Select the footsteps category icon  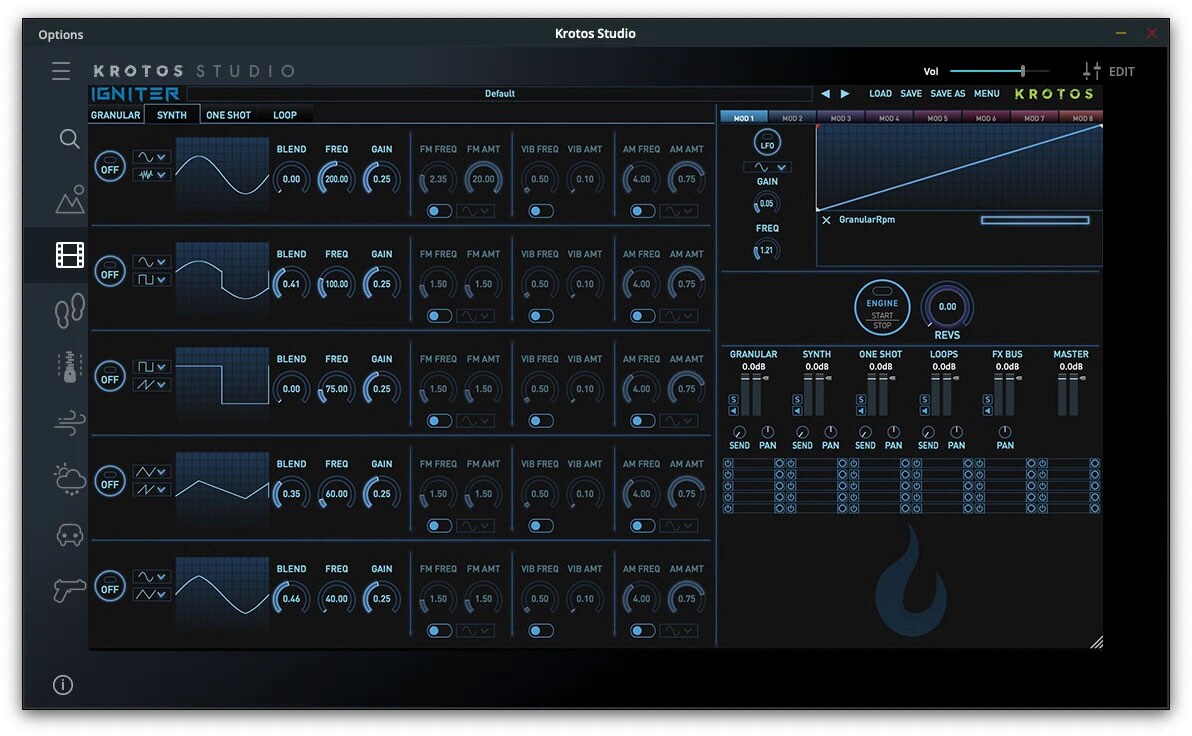(x=69, y=311)
